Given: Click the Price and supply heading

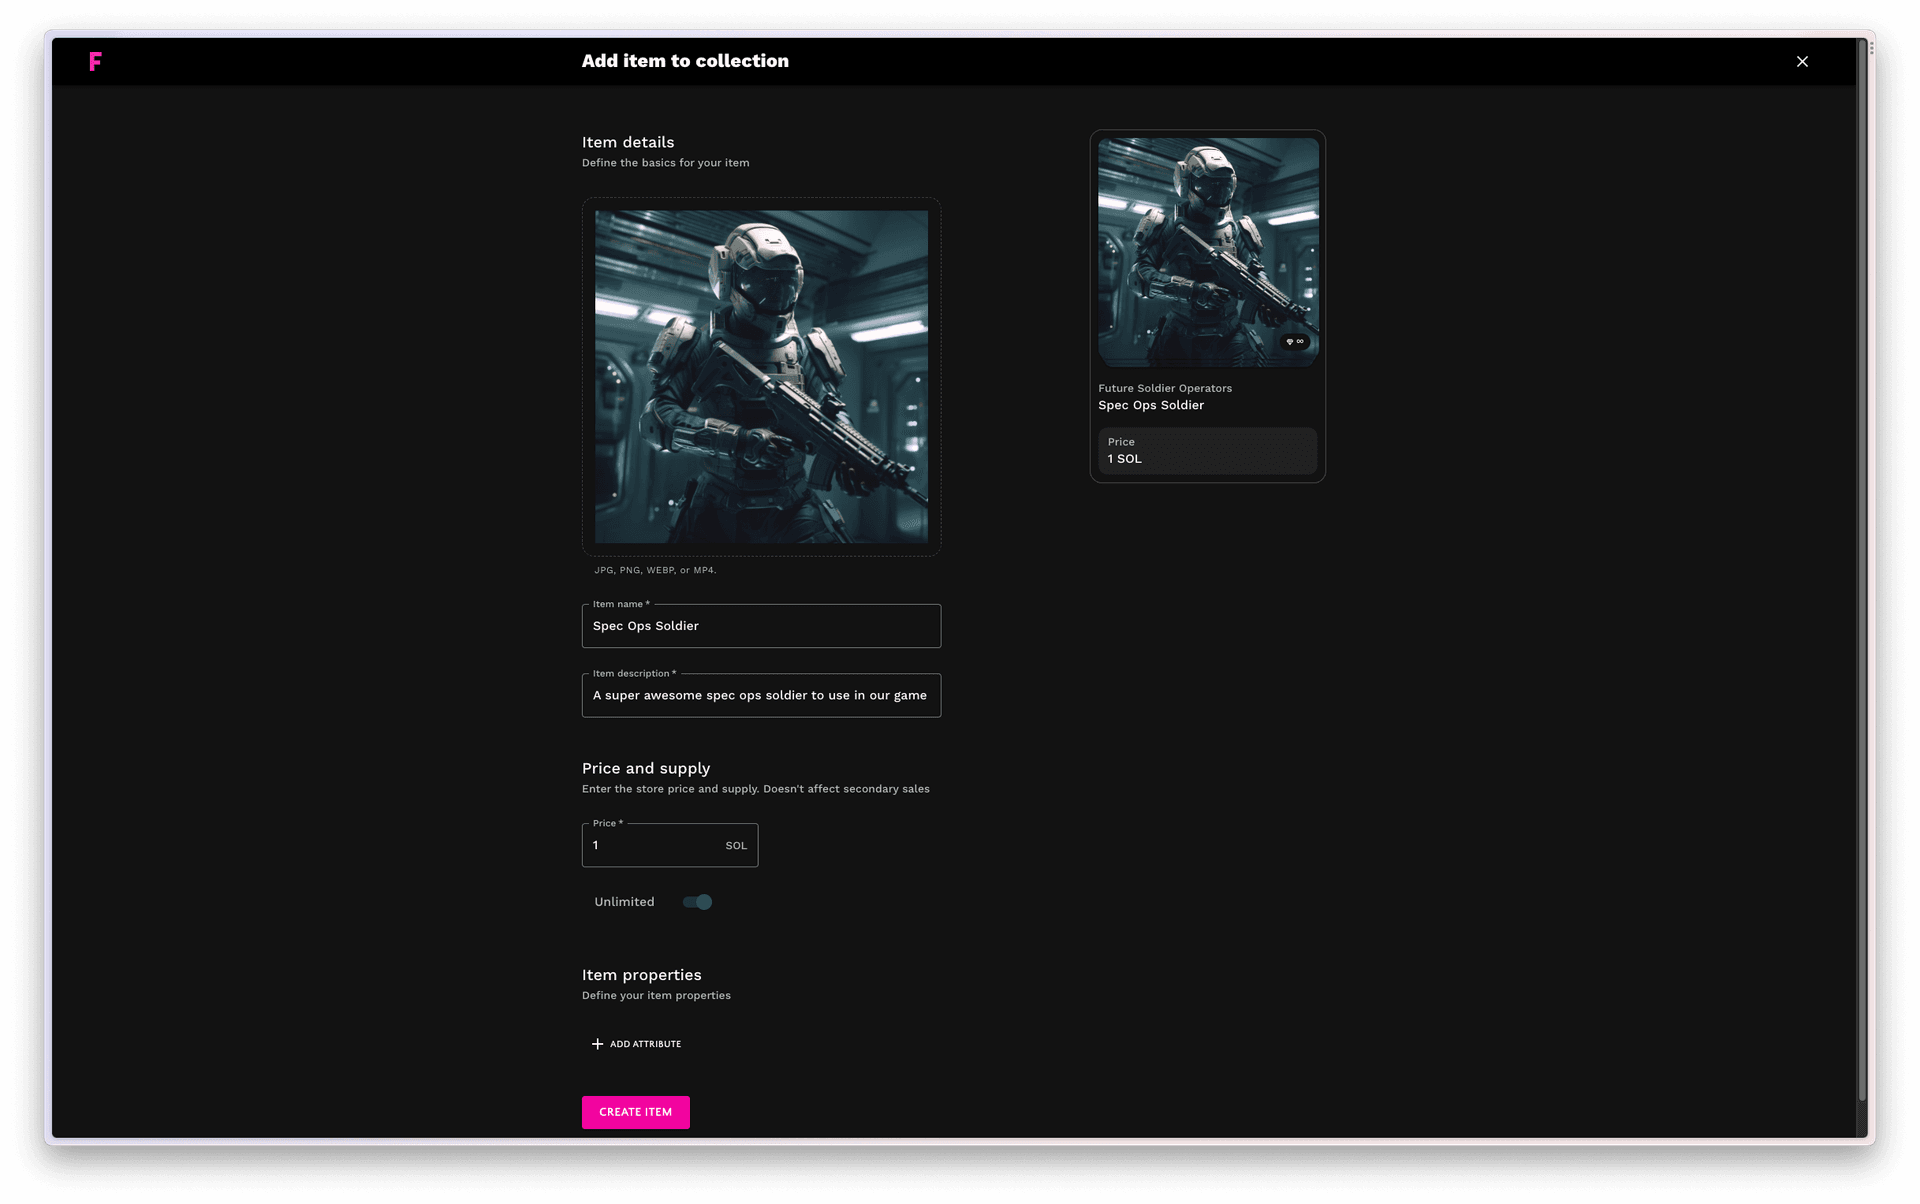Looking at the screenshot, I should pos(646,768).
